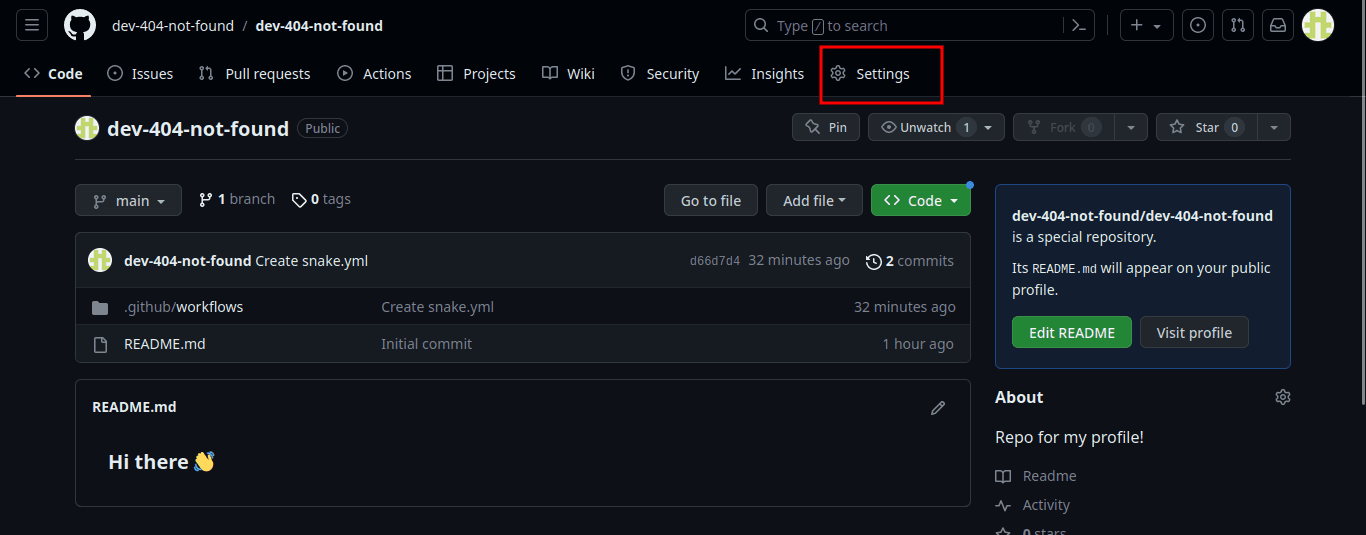Screen dimensions: 1366x535
Task: Expand the dropdown arrow next to Star
Action: coord(1273,127)
